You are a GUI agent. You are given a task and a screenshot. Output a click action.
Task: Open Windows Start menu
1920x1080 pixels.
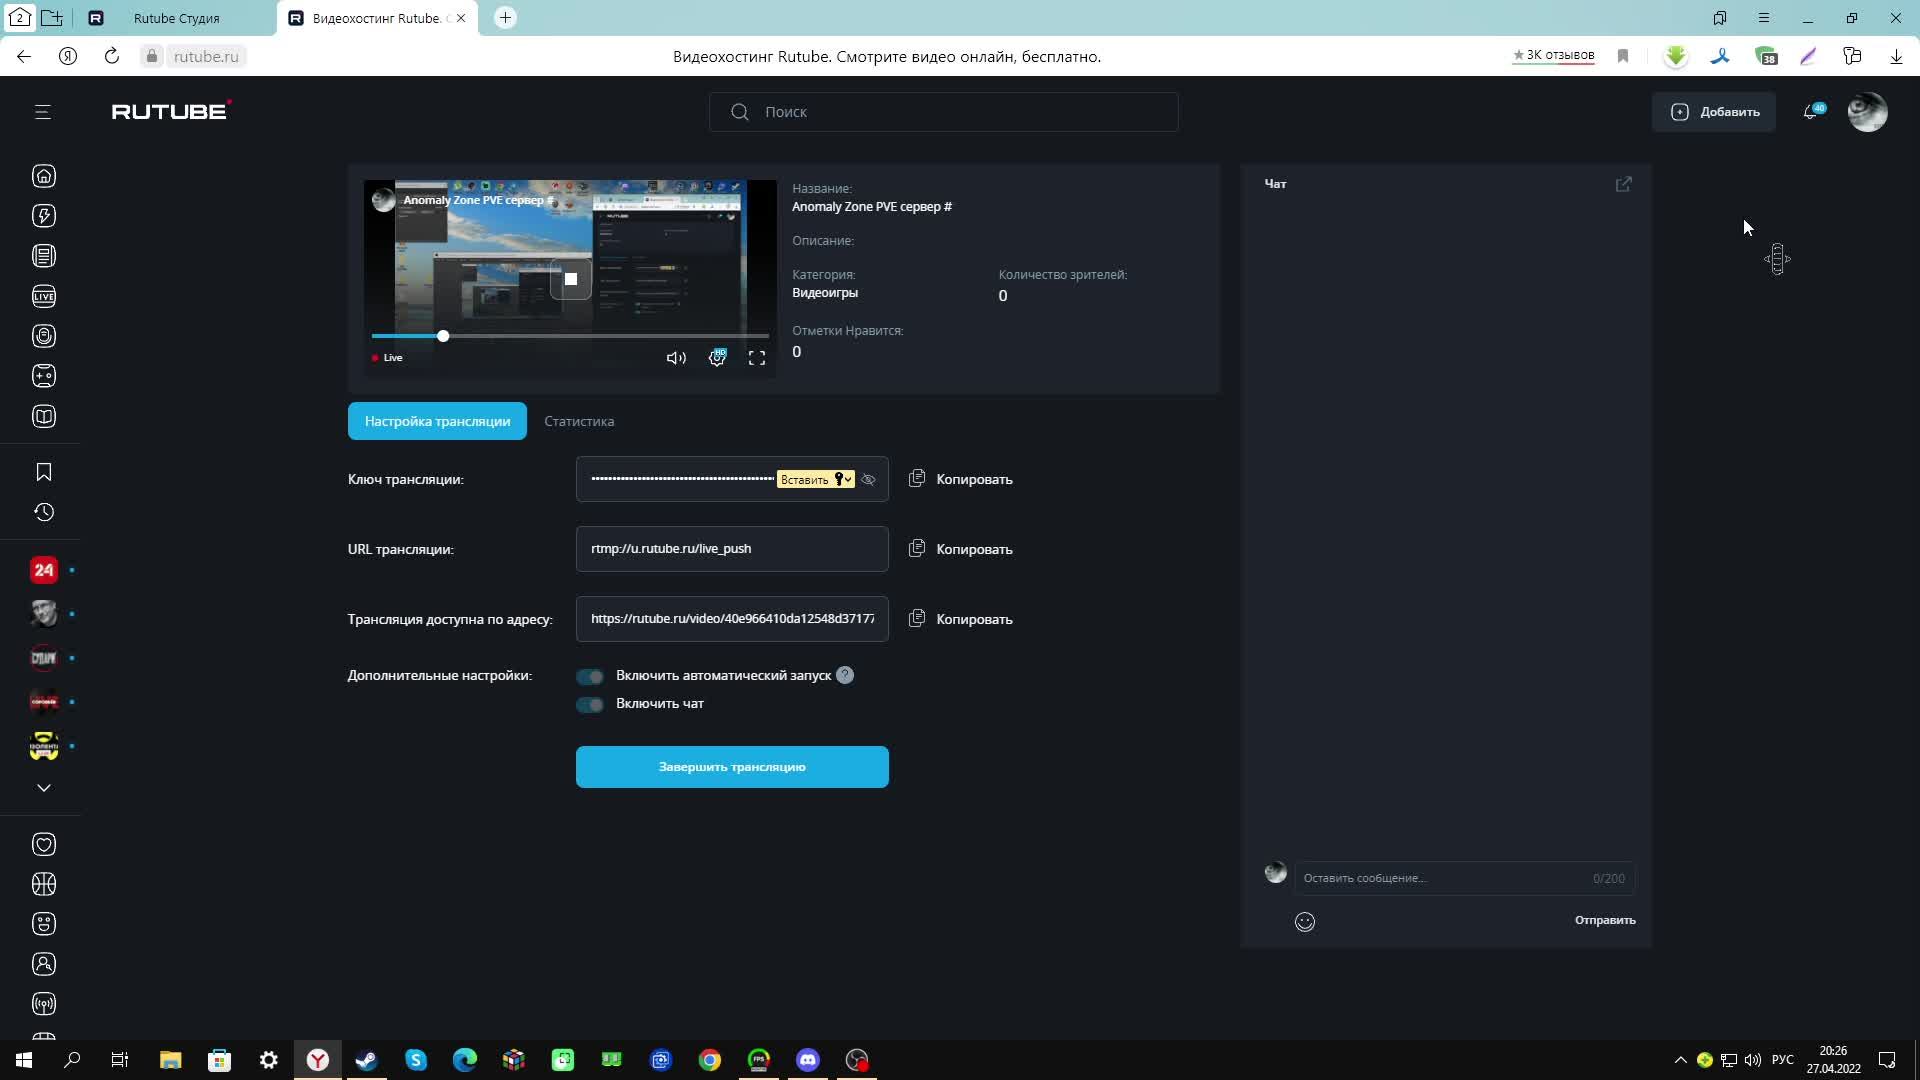(24, 1060)
